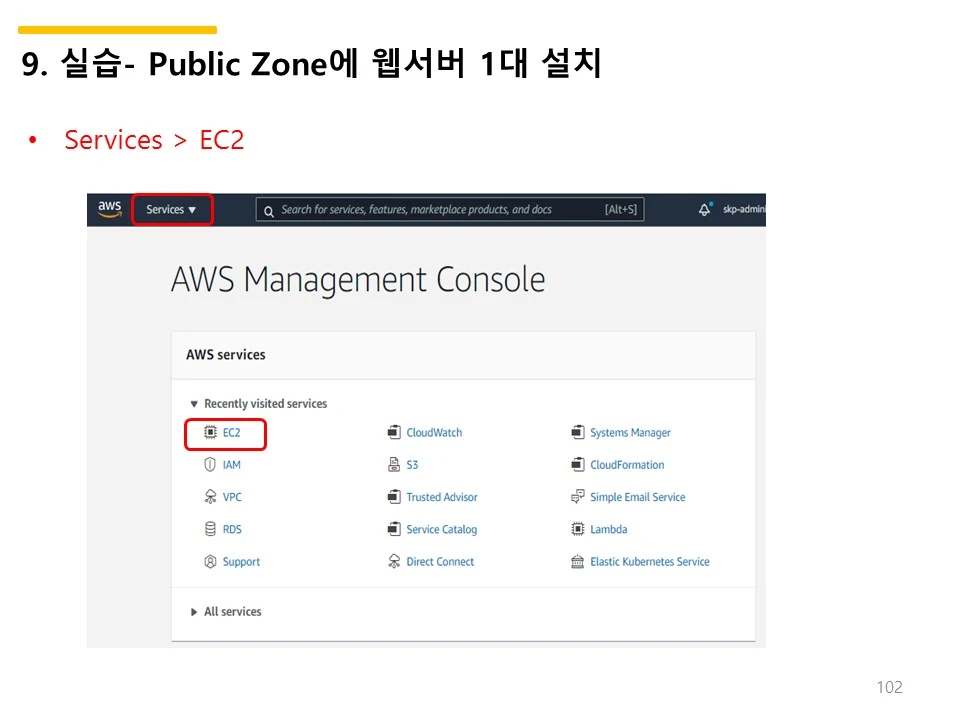Click the AWS Management Console heading
Image resolution: width=960 pixels, height=720 pixels.
click(358, 280)
